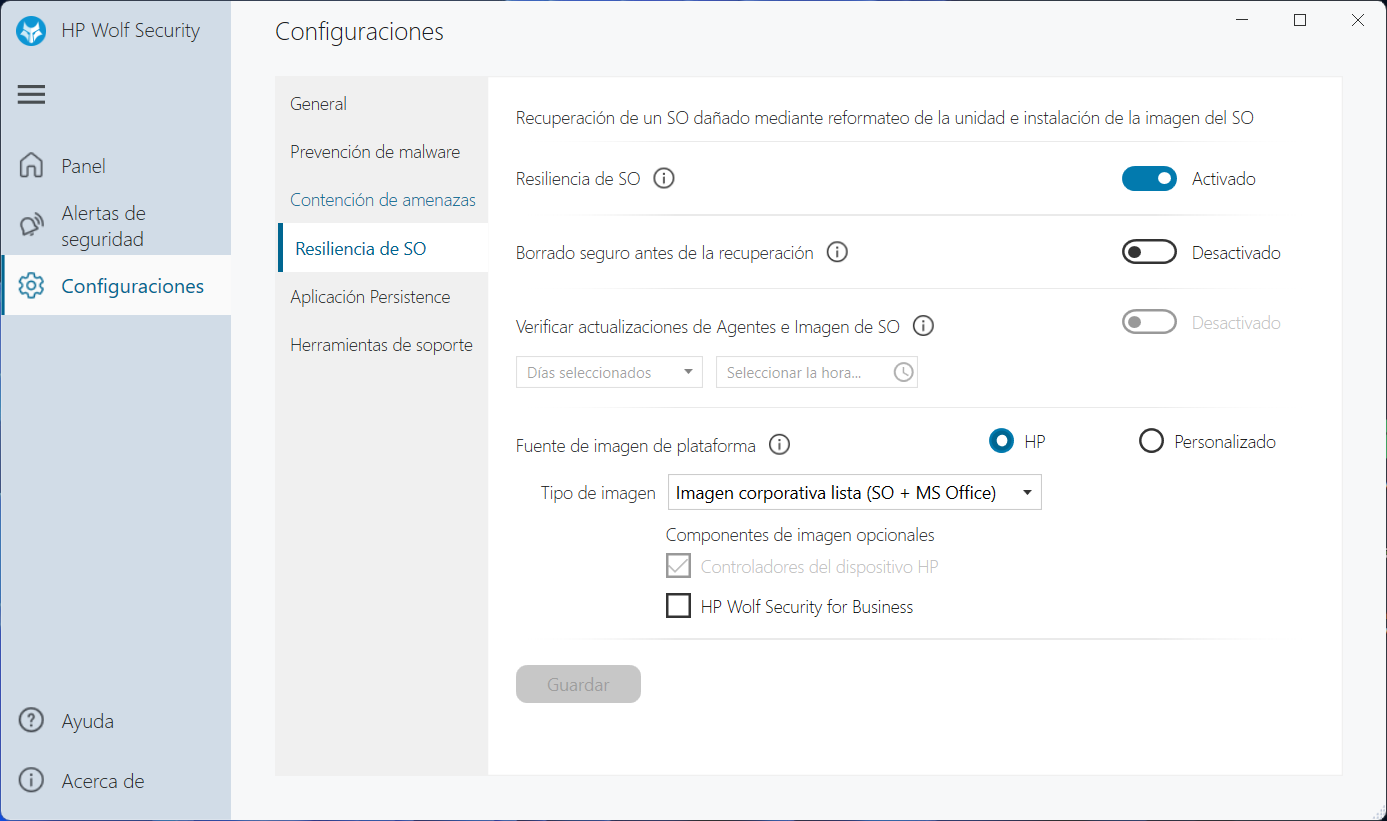
Task: Click the Configuraciones gear icon
Action: click(32, 286)
